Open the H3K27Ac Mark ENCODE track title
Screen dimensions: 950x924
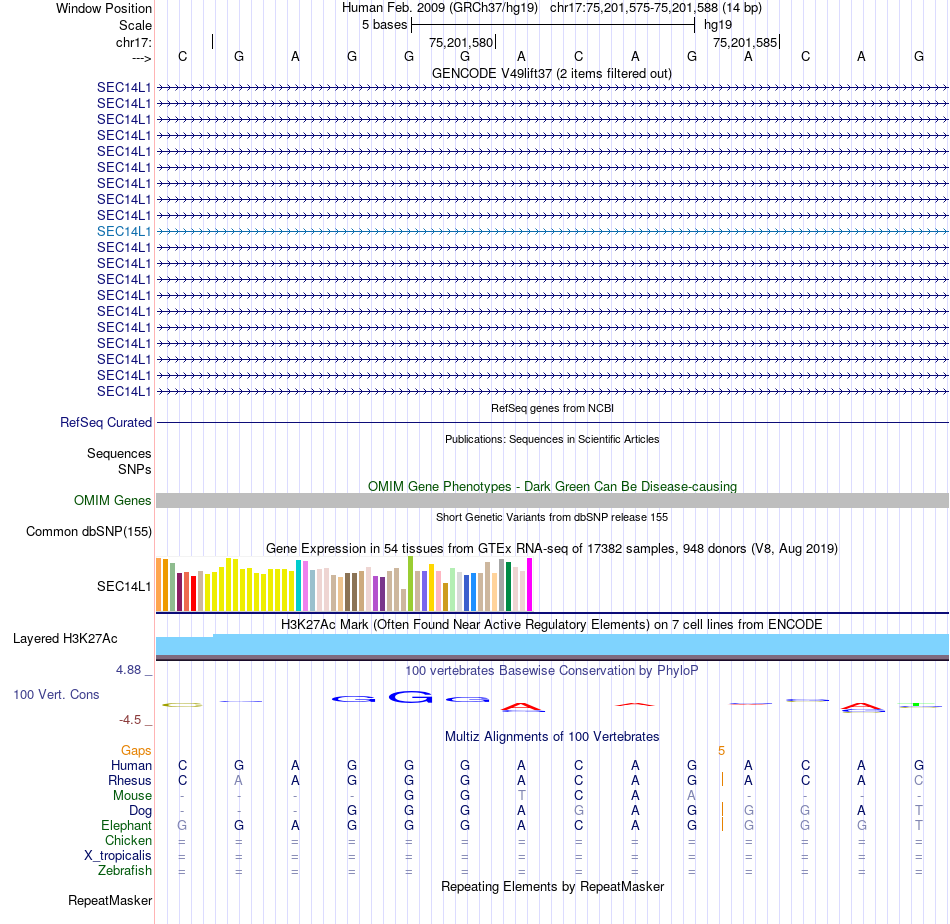tap(551, 625)
